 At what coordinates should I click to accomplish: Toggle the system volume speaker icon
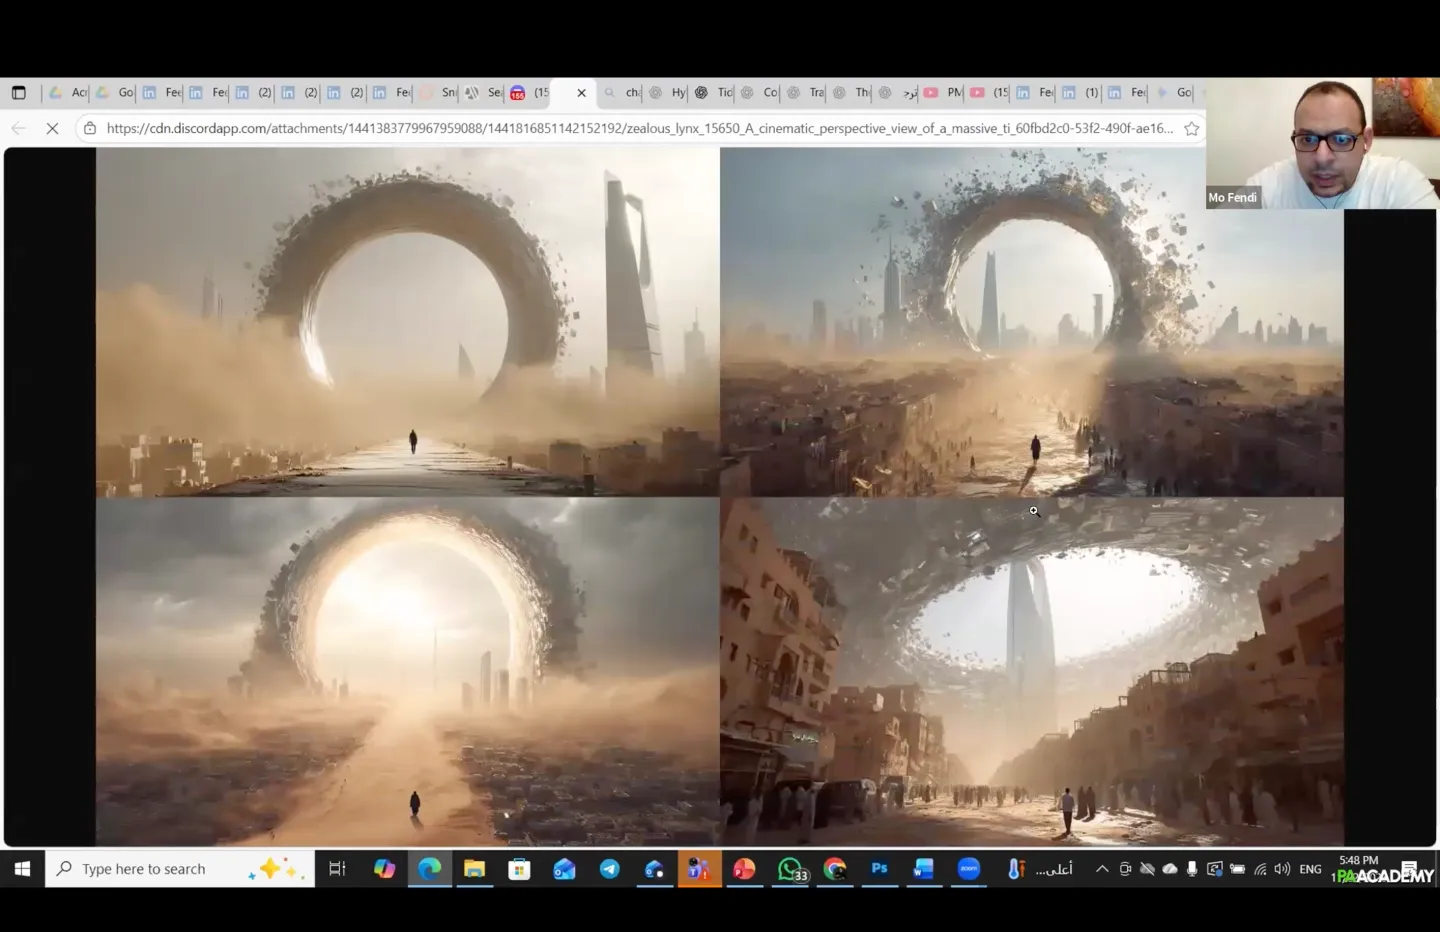point(1282,869)
